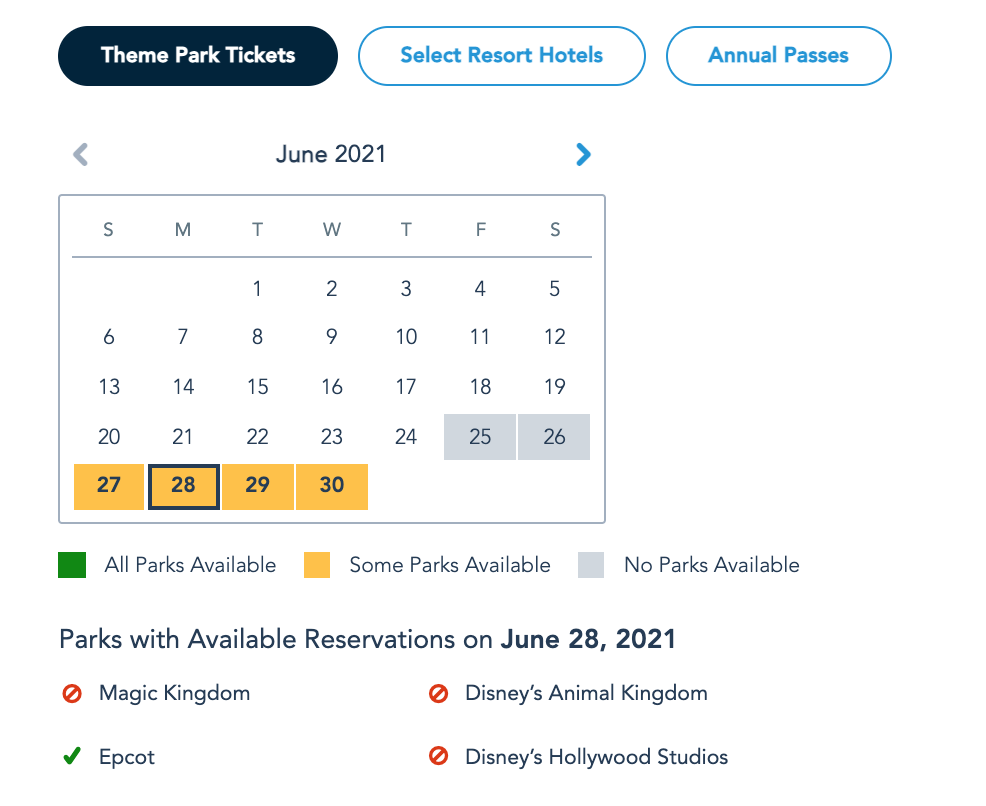This screenshot has width=986, height=806.
Task: Click the June 2021 month heading
Action: coord(331,154)
